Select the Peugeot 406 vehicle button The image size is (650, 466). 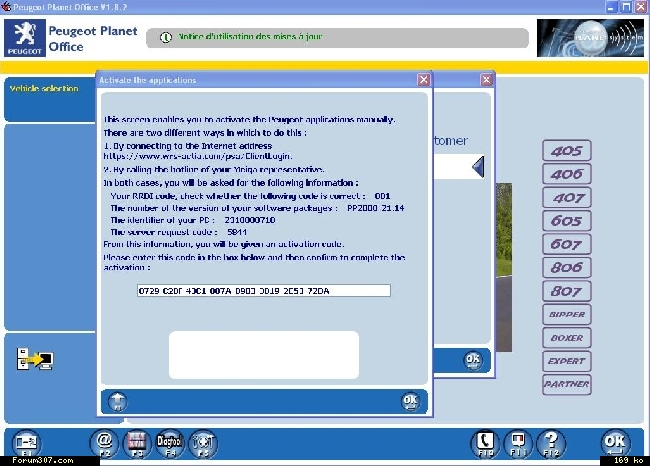click(567, 174)
